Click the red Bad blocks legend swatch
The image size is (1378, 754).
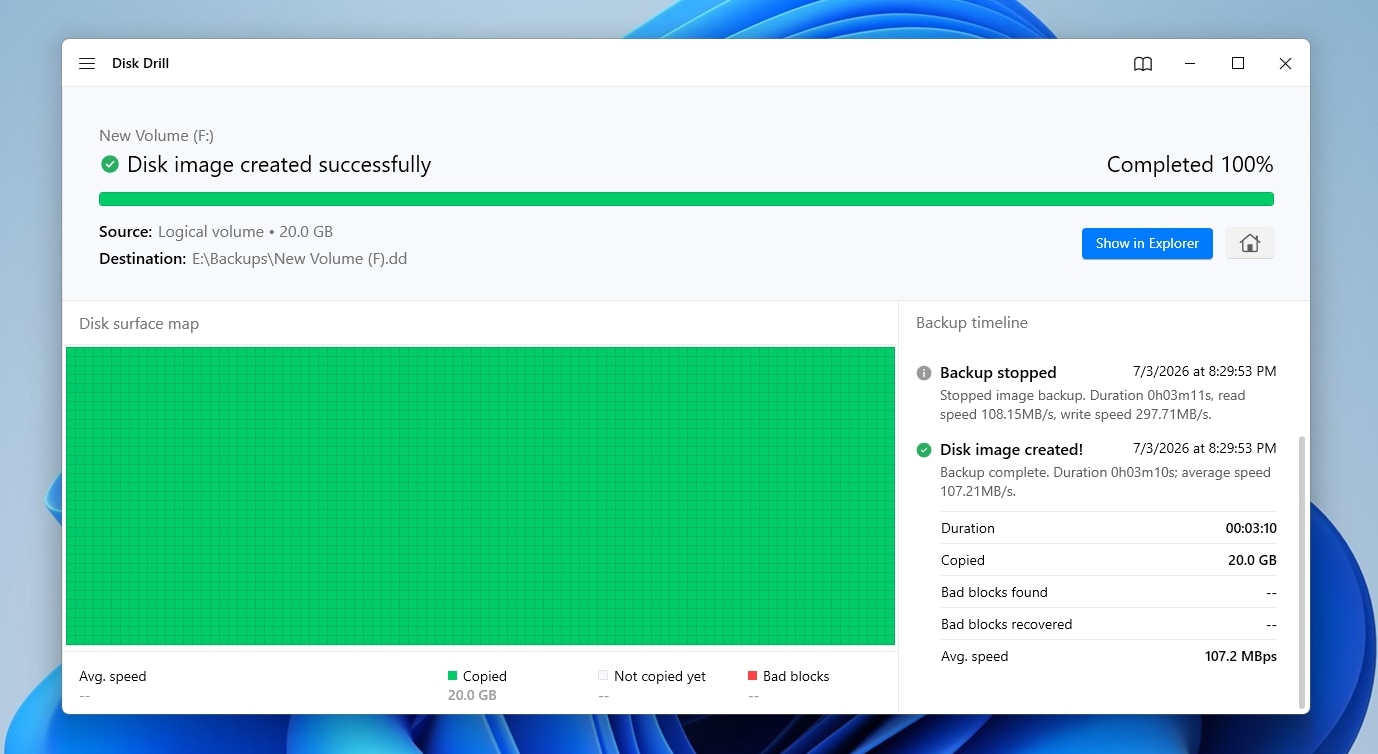[x=752, y=676]
